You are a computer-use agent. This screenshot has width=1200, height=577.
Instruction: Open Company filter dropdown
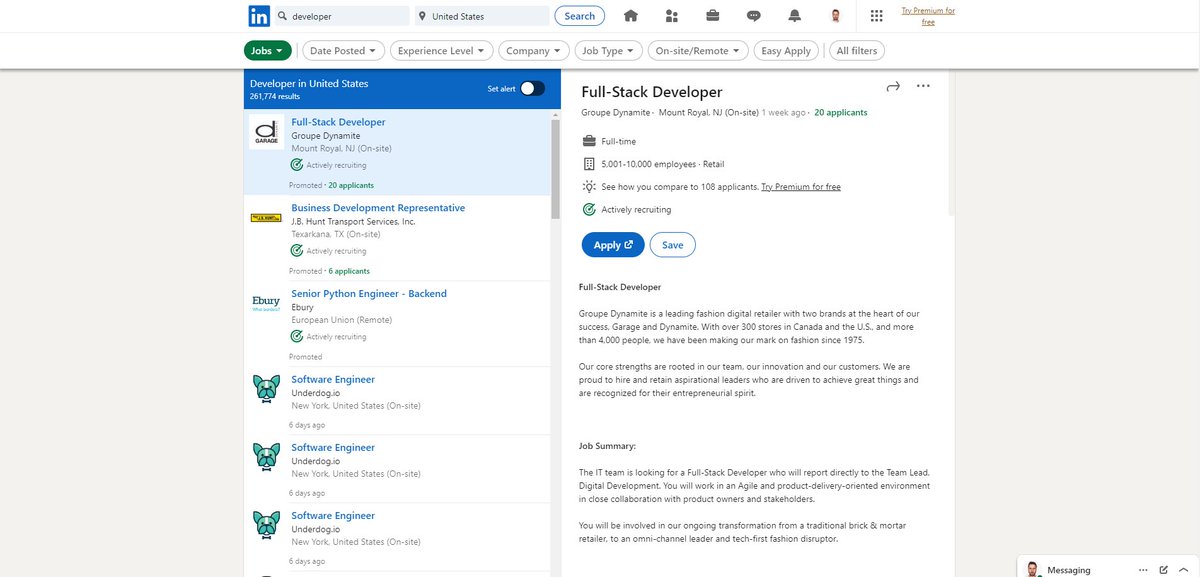pos(534,50)
